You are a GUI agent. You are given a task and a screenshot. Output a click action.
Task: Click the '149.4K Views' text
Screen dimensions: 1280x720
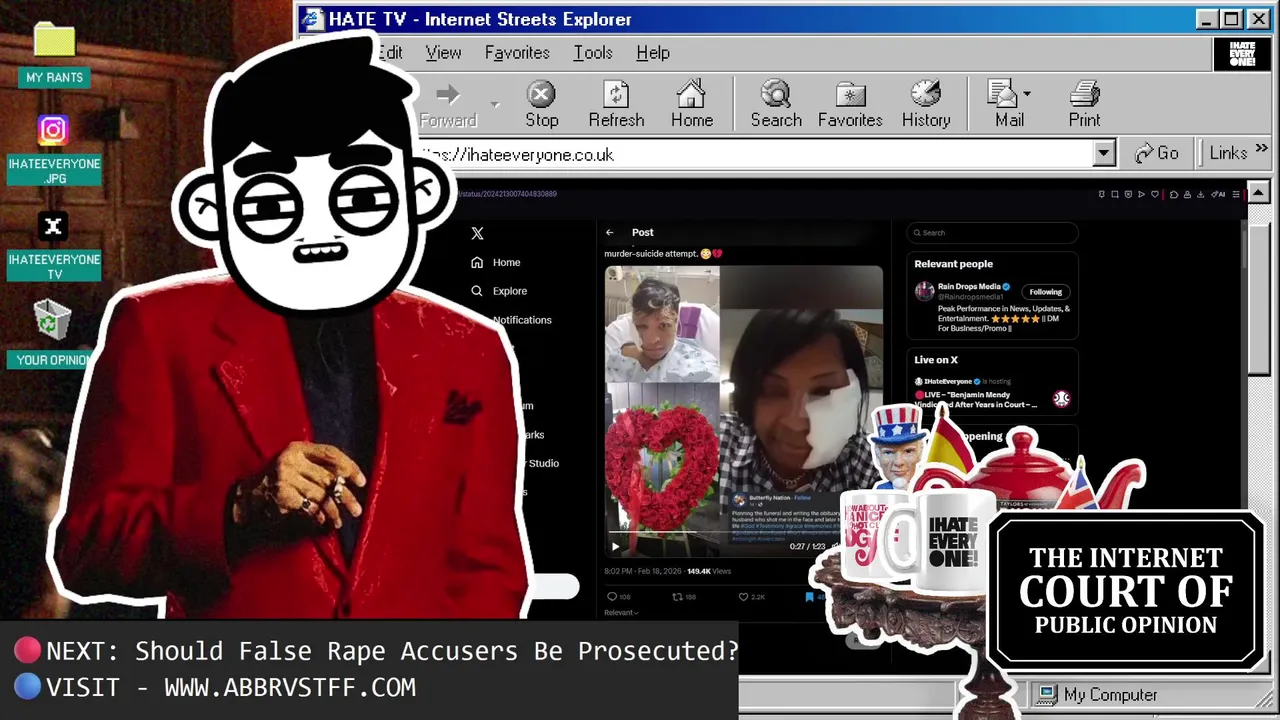[710, 571]
